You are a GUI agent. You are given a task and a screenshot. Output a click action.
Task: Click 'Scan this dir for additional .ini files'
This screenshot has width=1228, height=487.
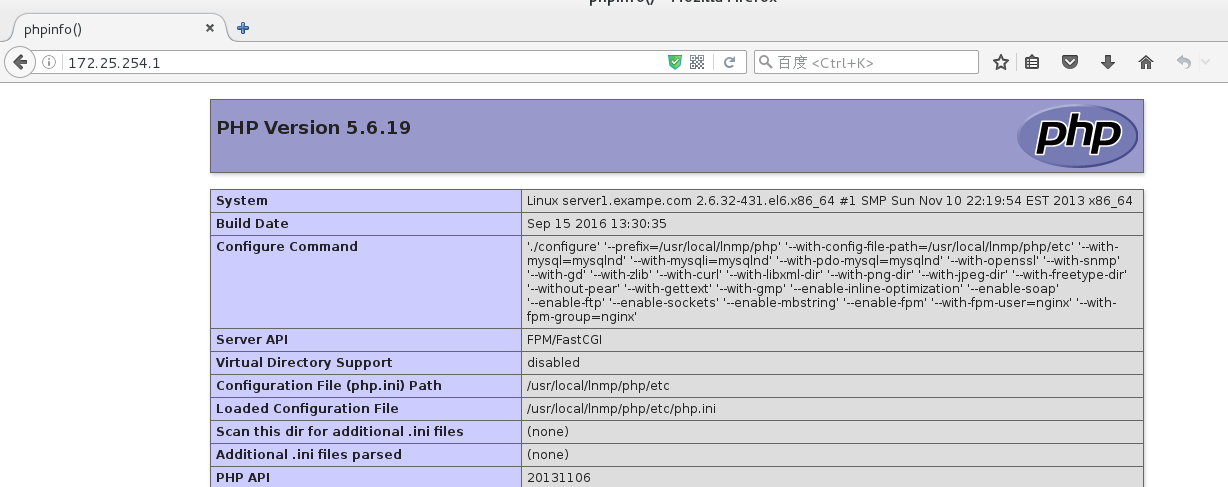pos(340,432)
